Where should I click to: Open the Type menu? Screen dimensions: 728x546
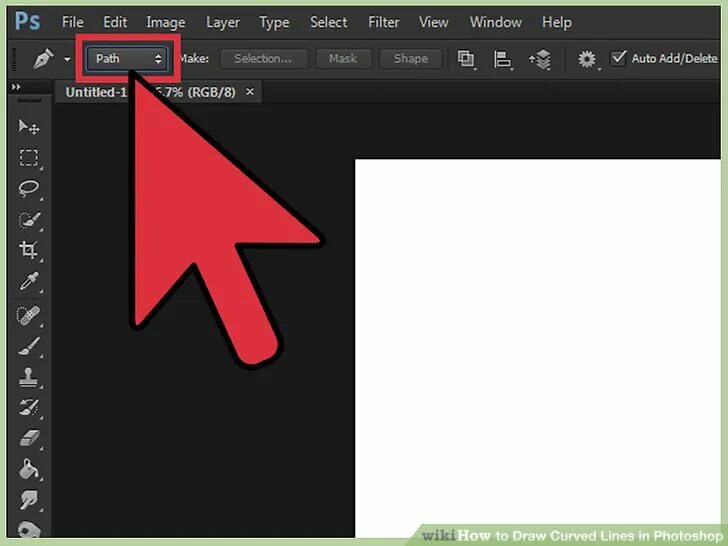[x=274, y=23]
